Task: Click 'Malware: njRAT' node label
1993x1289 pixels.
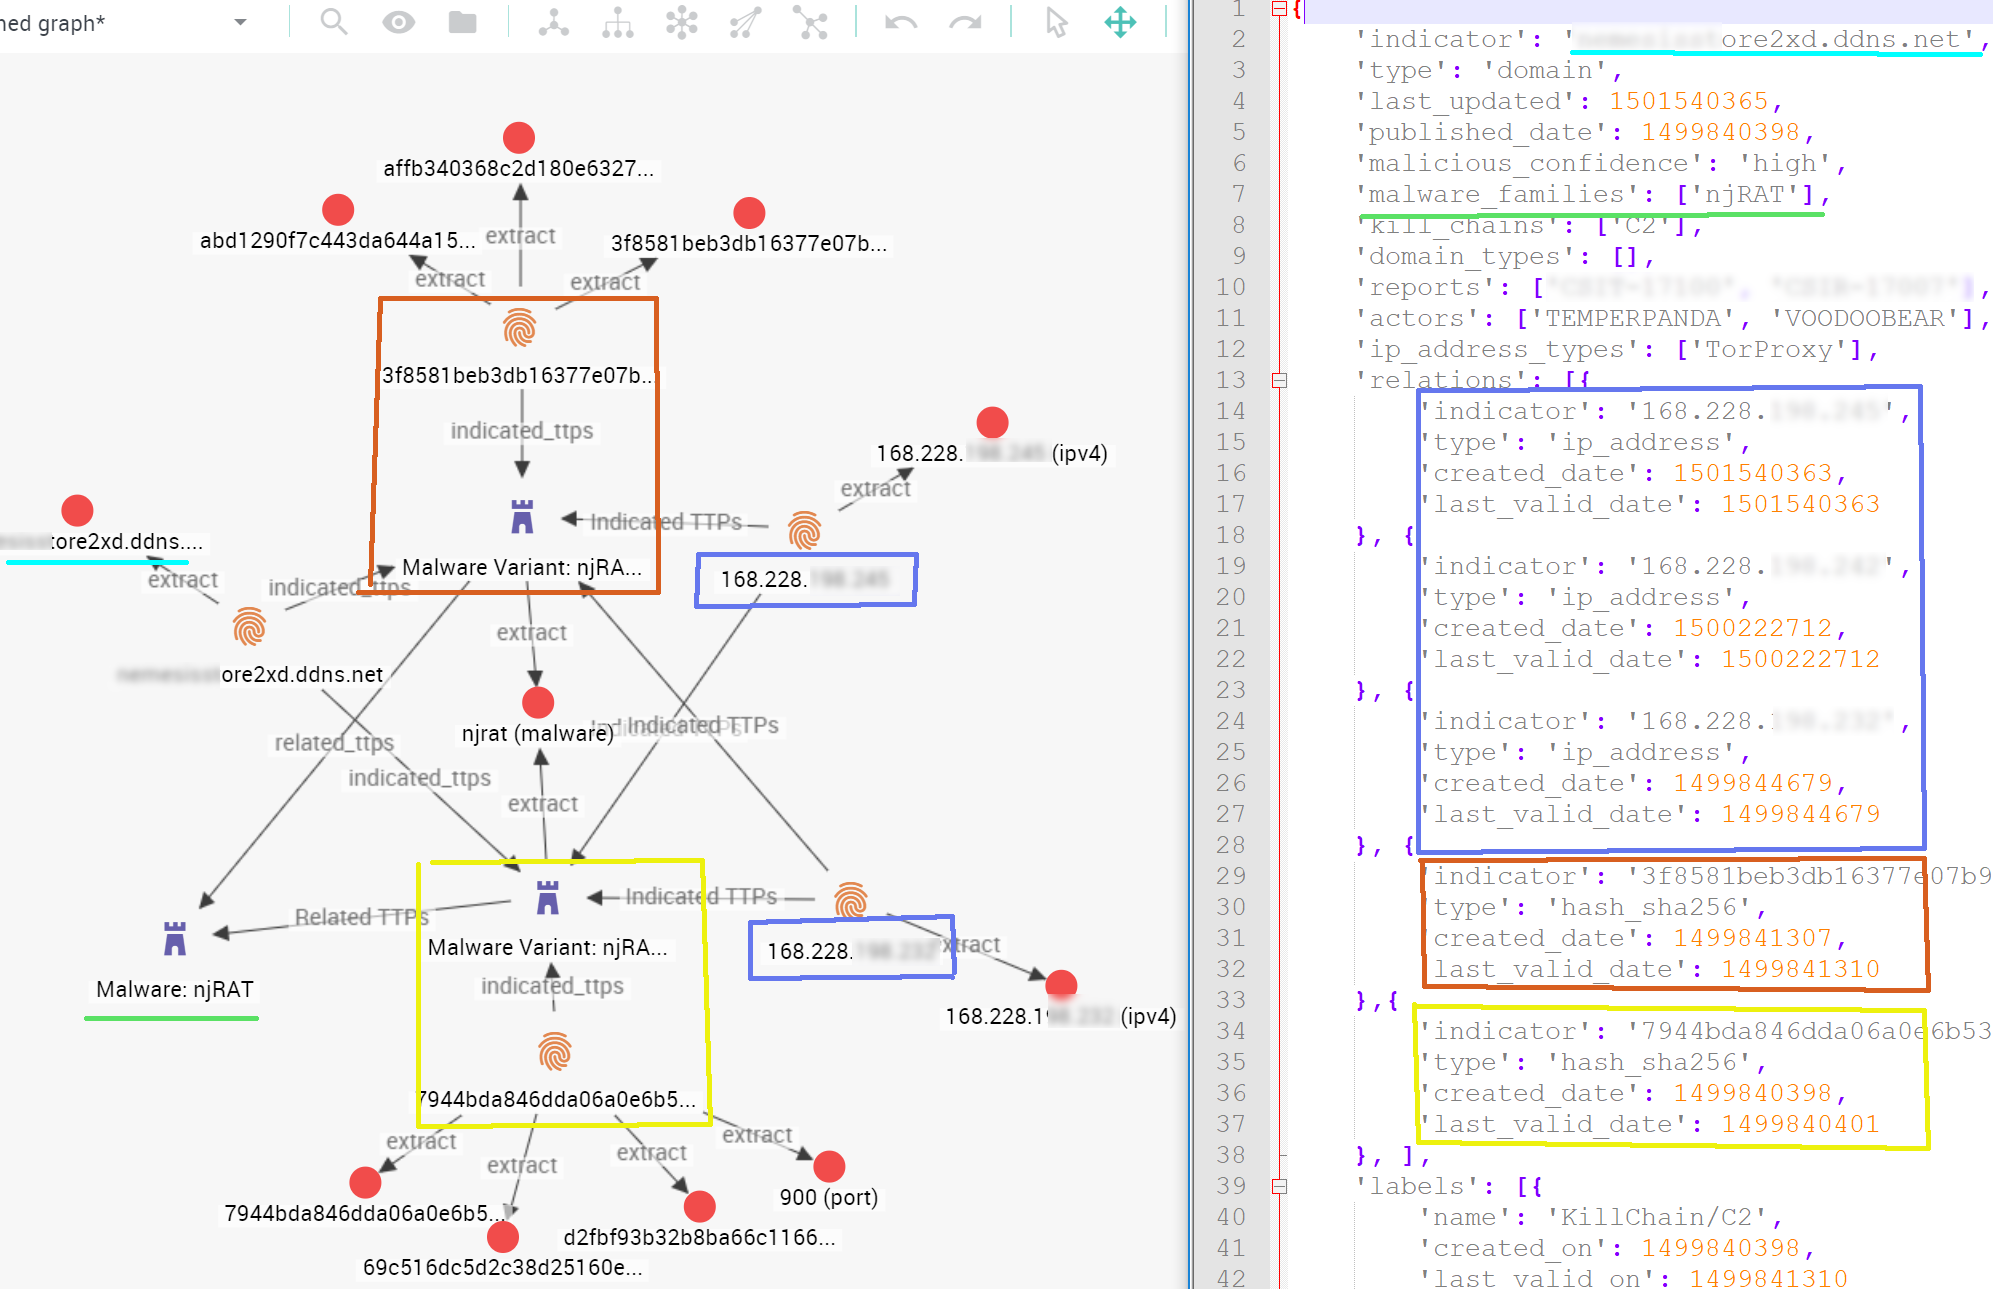Action: pyautogui.click(x=175, y=989)
